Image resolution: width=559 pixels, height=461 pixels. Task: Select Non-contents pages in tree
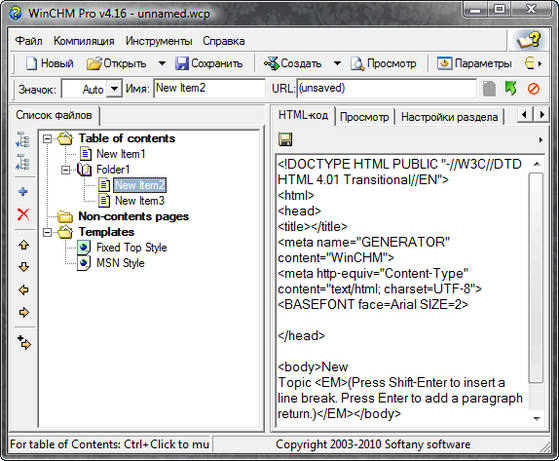(x=134, y=216)
